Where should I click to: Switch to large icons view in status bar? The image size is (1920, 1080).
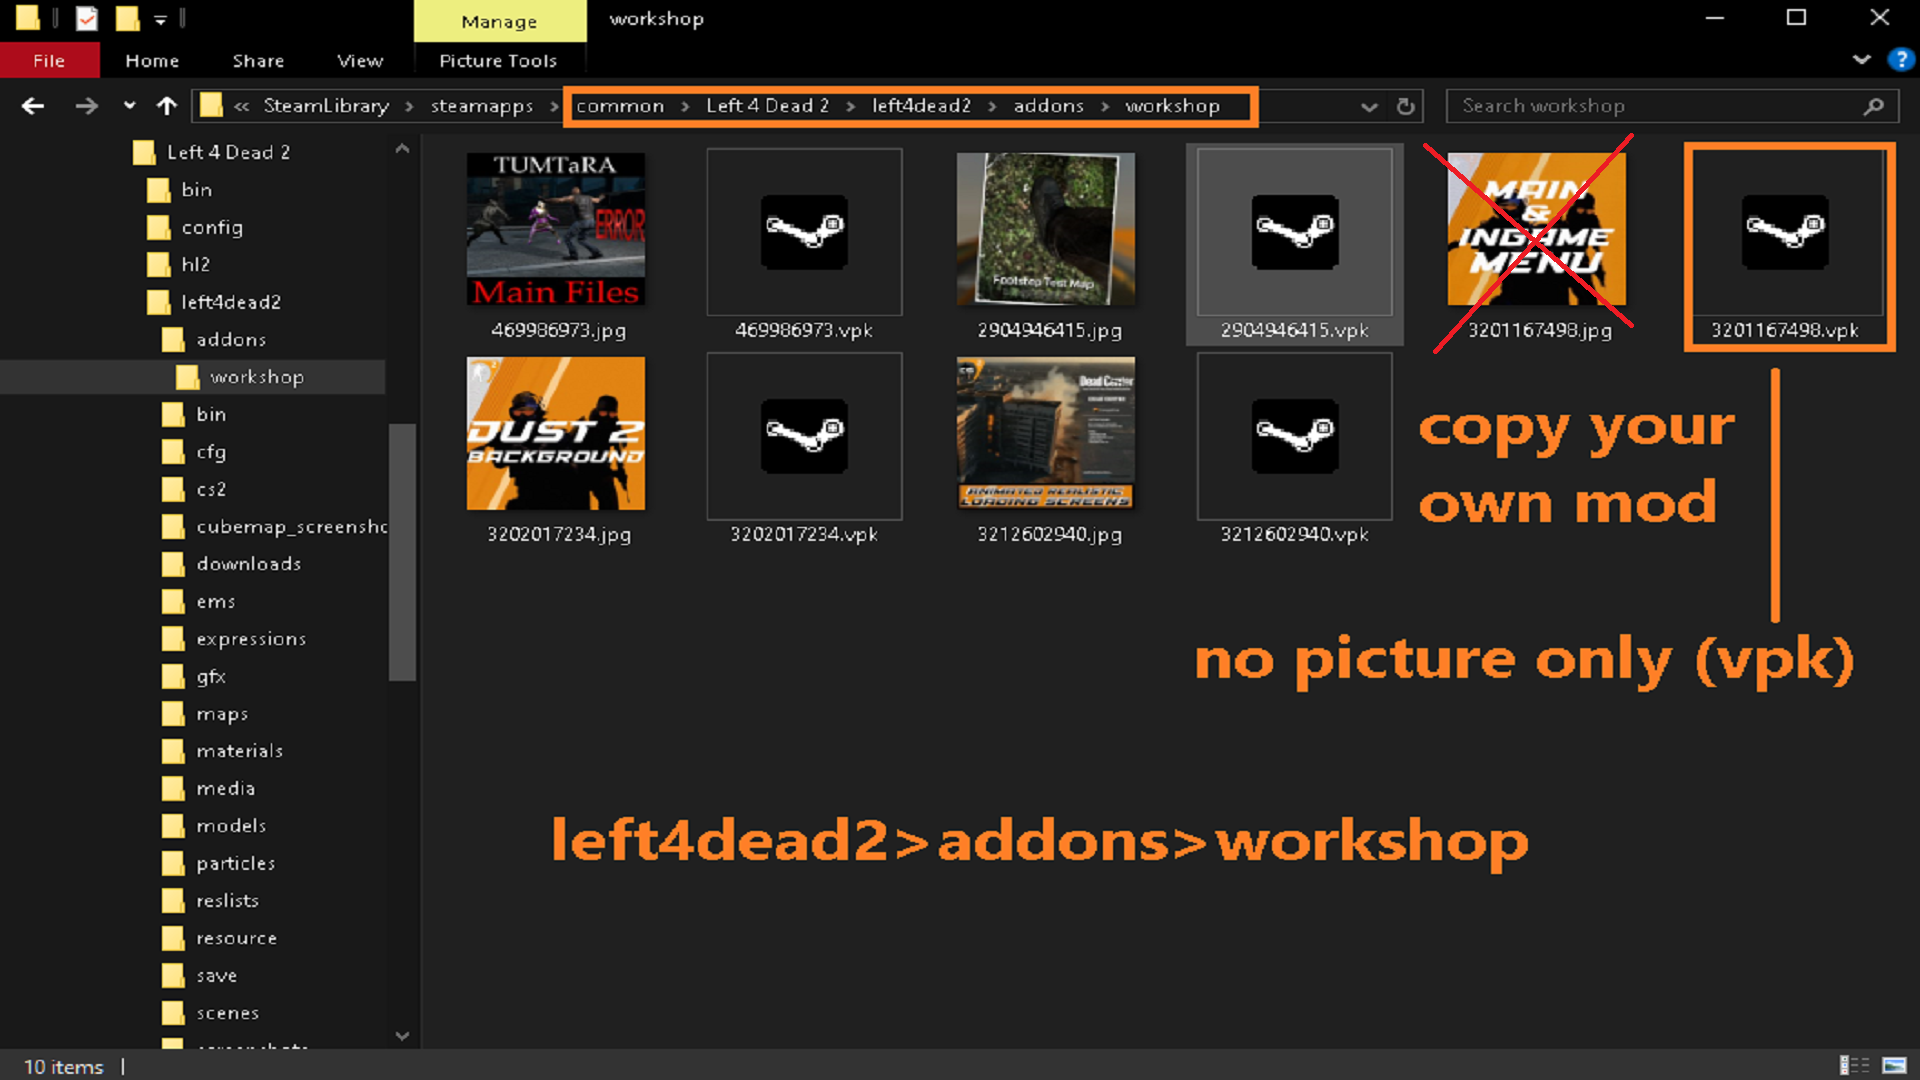(1894, 1066)
